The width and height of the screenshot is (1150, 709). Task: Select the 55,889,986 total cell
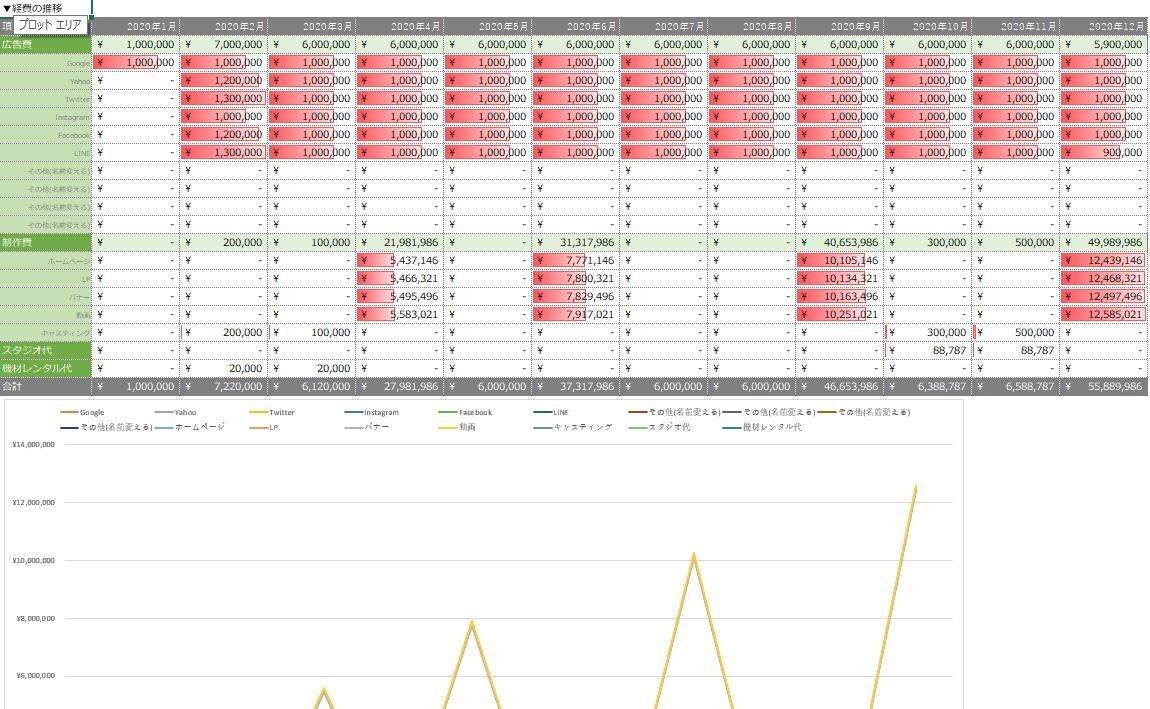pyautogui.click(x=1104, y=386)
